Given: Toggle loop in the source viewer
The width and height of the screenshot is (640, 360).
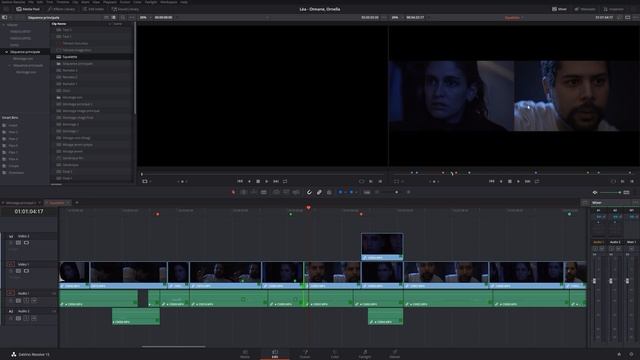Looking at the screenshot, I should [285, 181].
